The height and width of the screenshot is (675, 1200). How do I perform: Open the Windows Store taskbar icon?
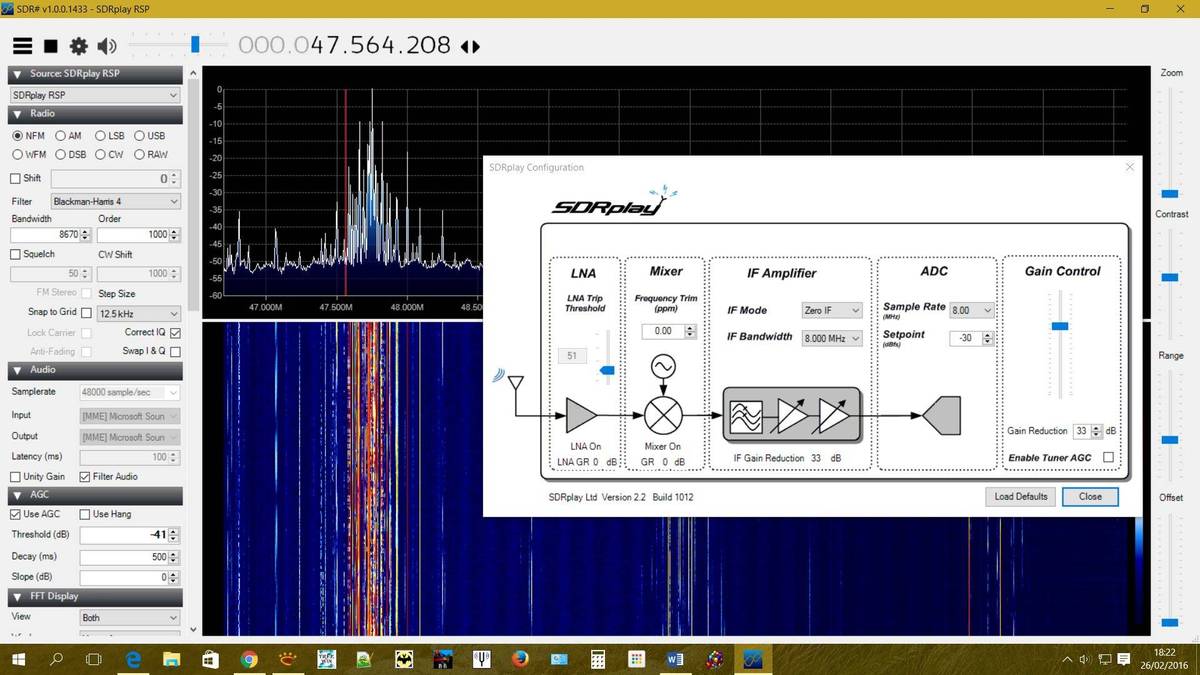[210, 659]
